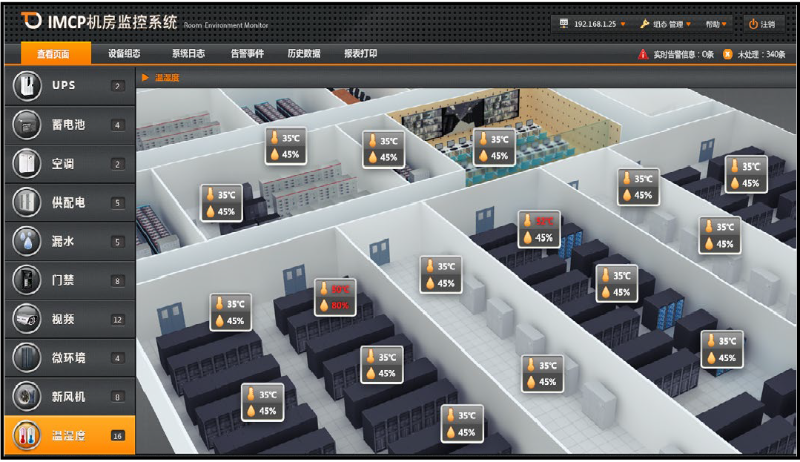
Task: Click the 温湿度 thermometer icon in sidebar
Action: coord(22,436)
